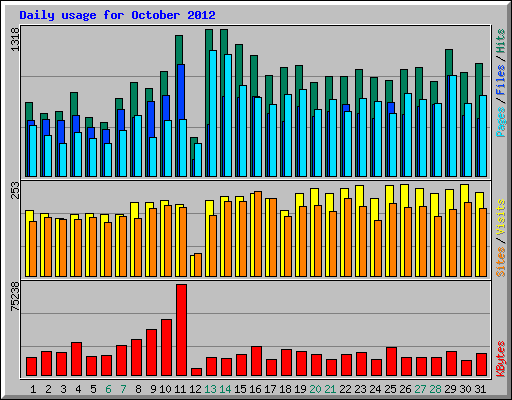Click day 25 on the x-axis
Screen dimensions: 512x400
click(x=390, y=389)
